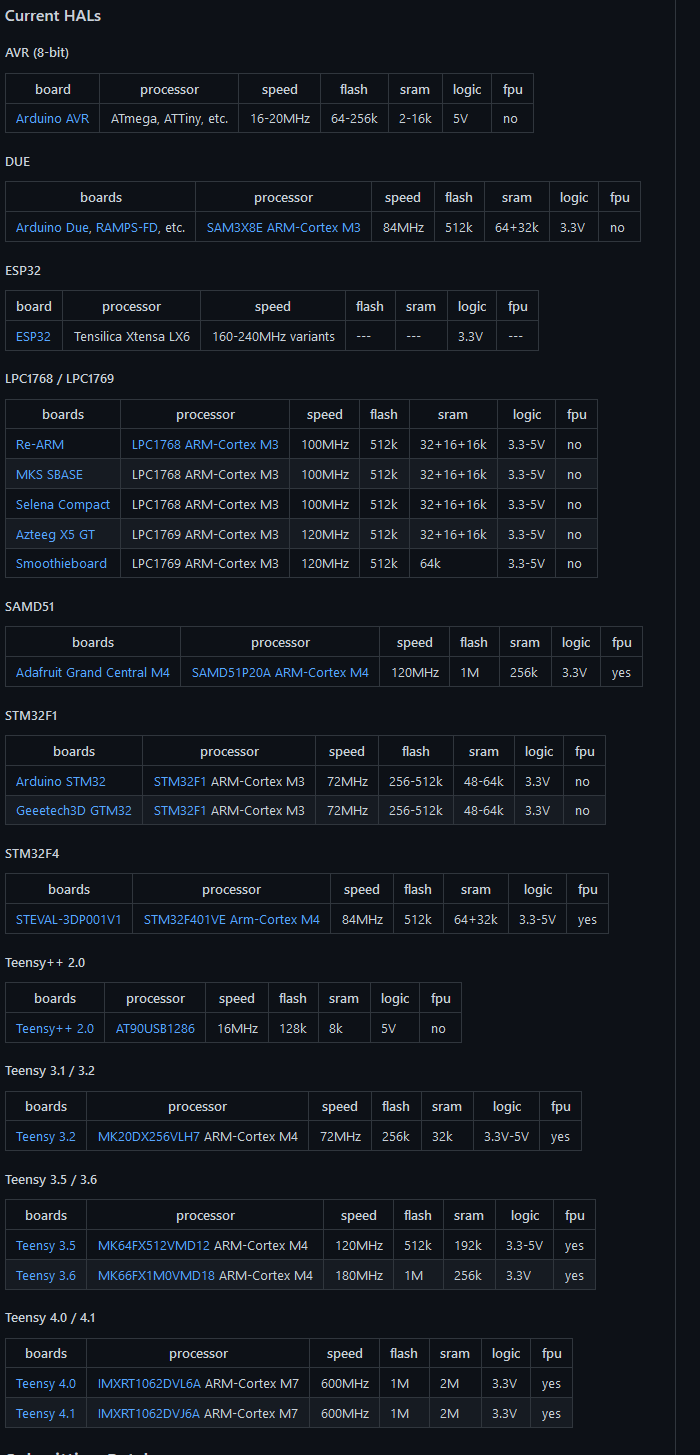The height and width of the screenshot is (1455, 700).
Task: Open the Selena Compact board link
Action: 63,504
